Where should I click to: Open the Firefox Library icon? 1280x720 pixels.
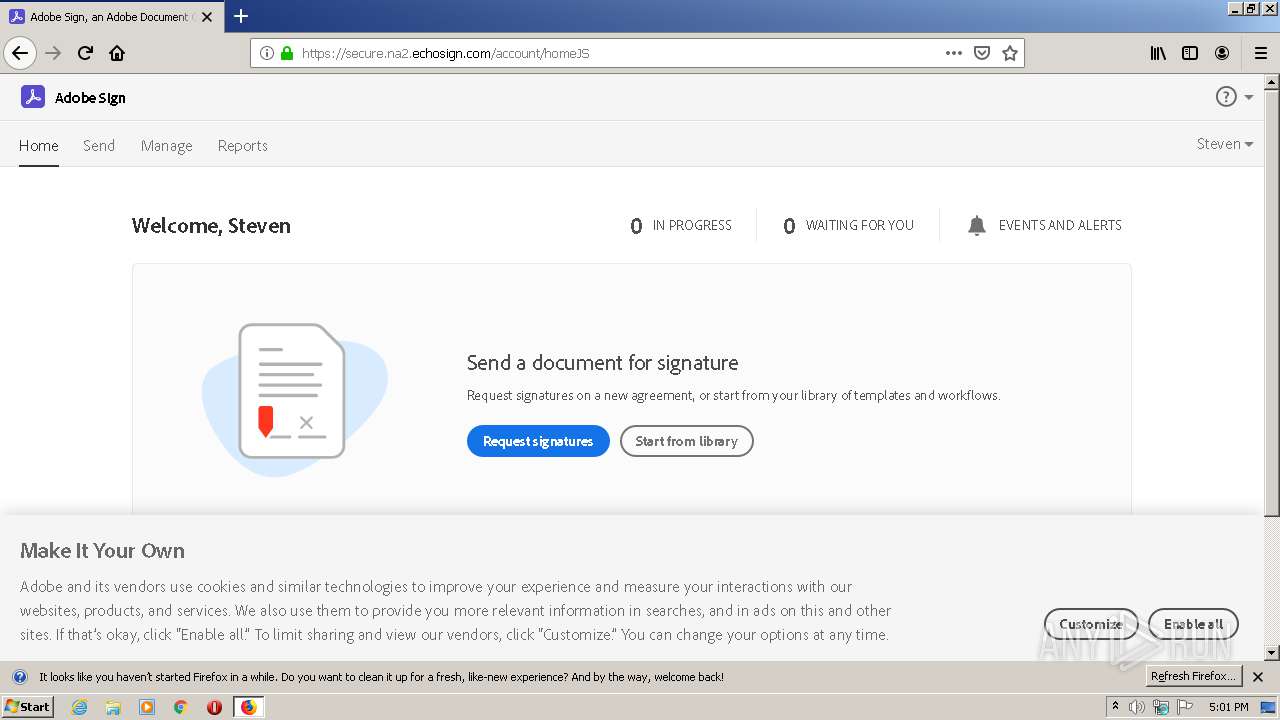pyautogui.click(x=1158, y=53)
